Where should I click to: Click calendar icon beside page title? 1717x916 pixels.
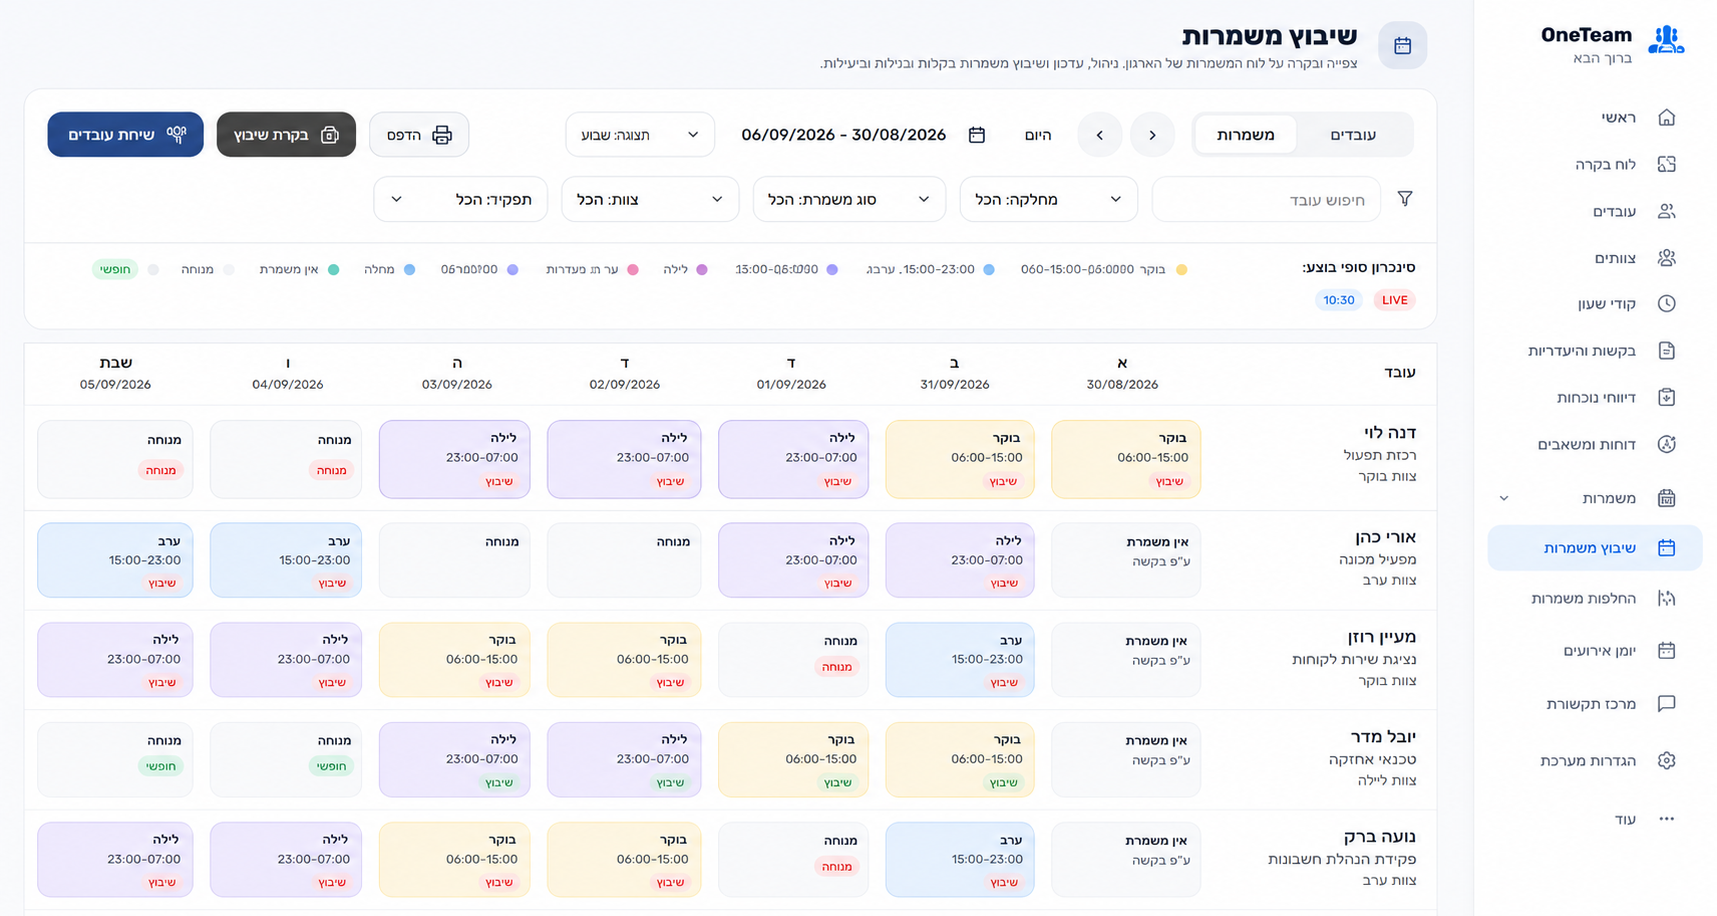[x=1402, y=46]
